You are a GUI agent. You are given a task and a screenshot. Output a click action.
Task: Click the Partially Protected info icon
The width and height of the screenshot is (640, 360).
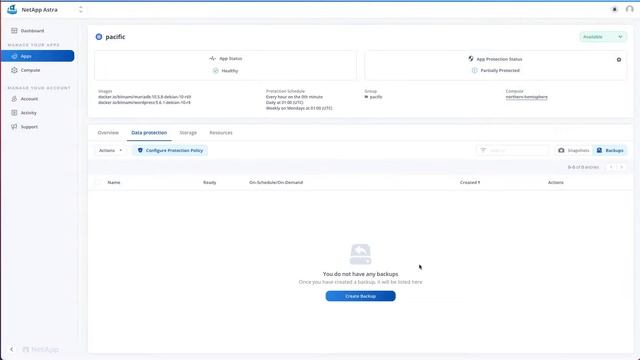pos(474,70)
